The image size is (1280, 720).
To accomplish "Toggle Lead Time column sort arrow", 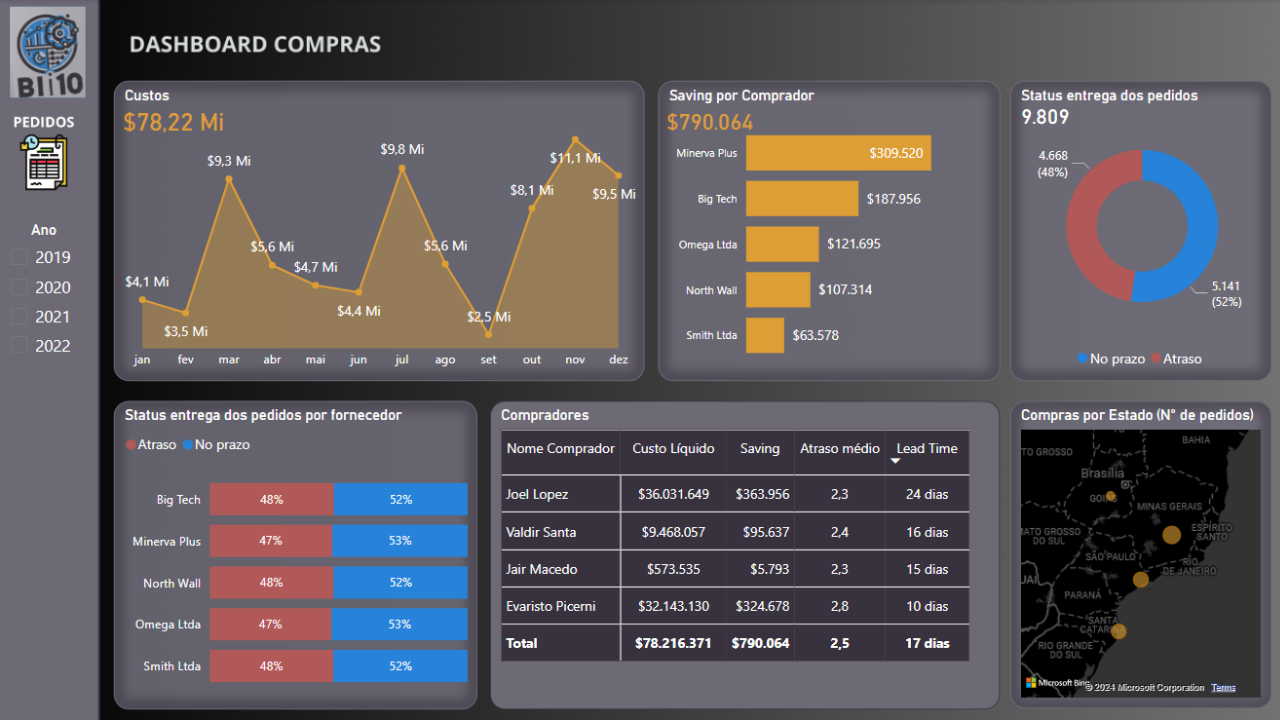I will tap(896, 461).
